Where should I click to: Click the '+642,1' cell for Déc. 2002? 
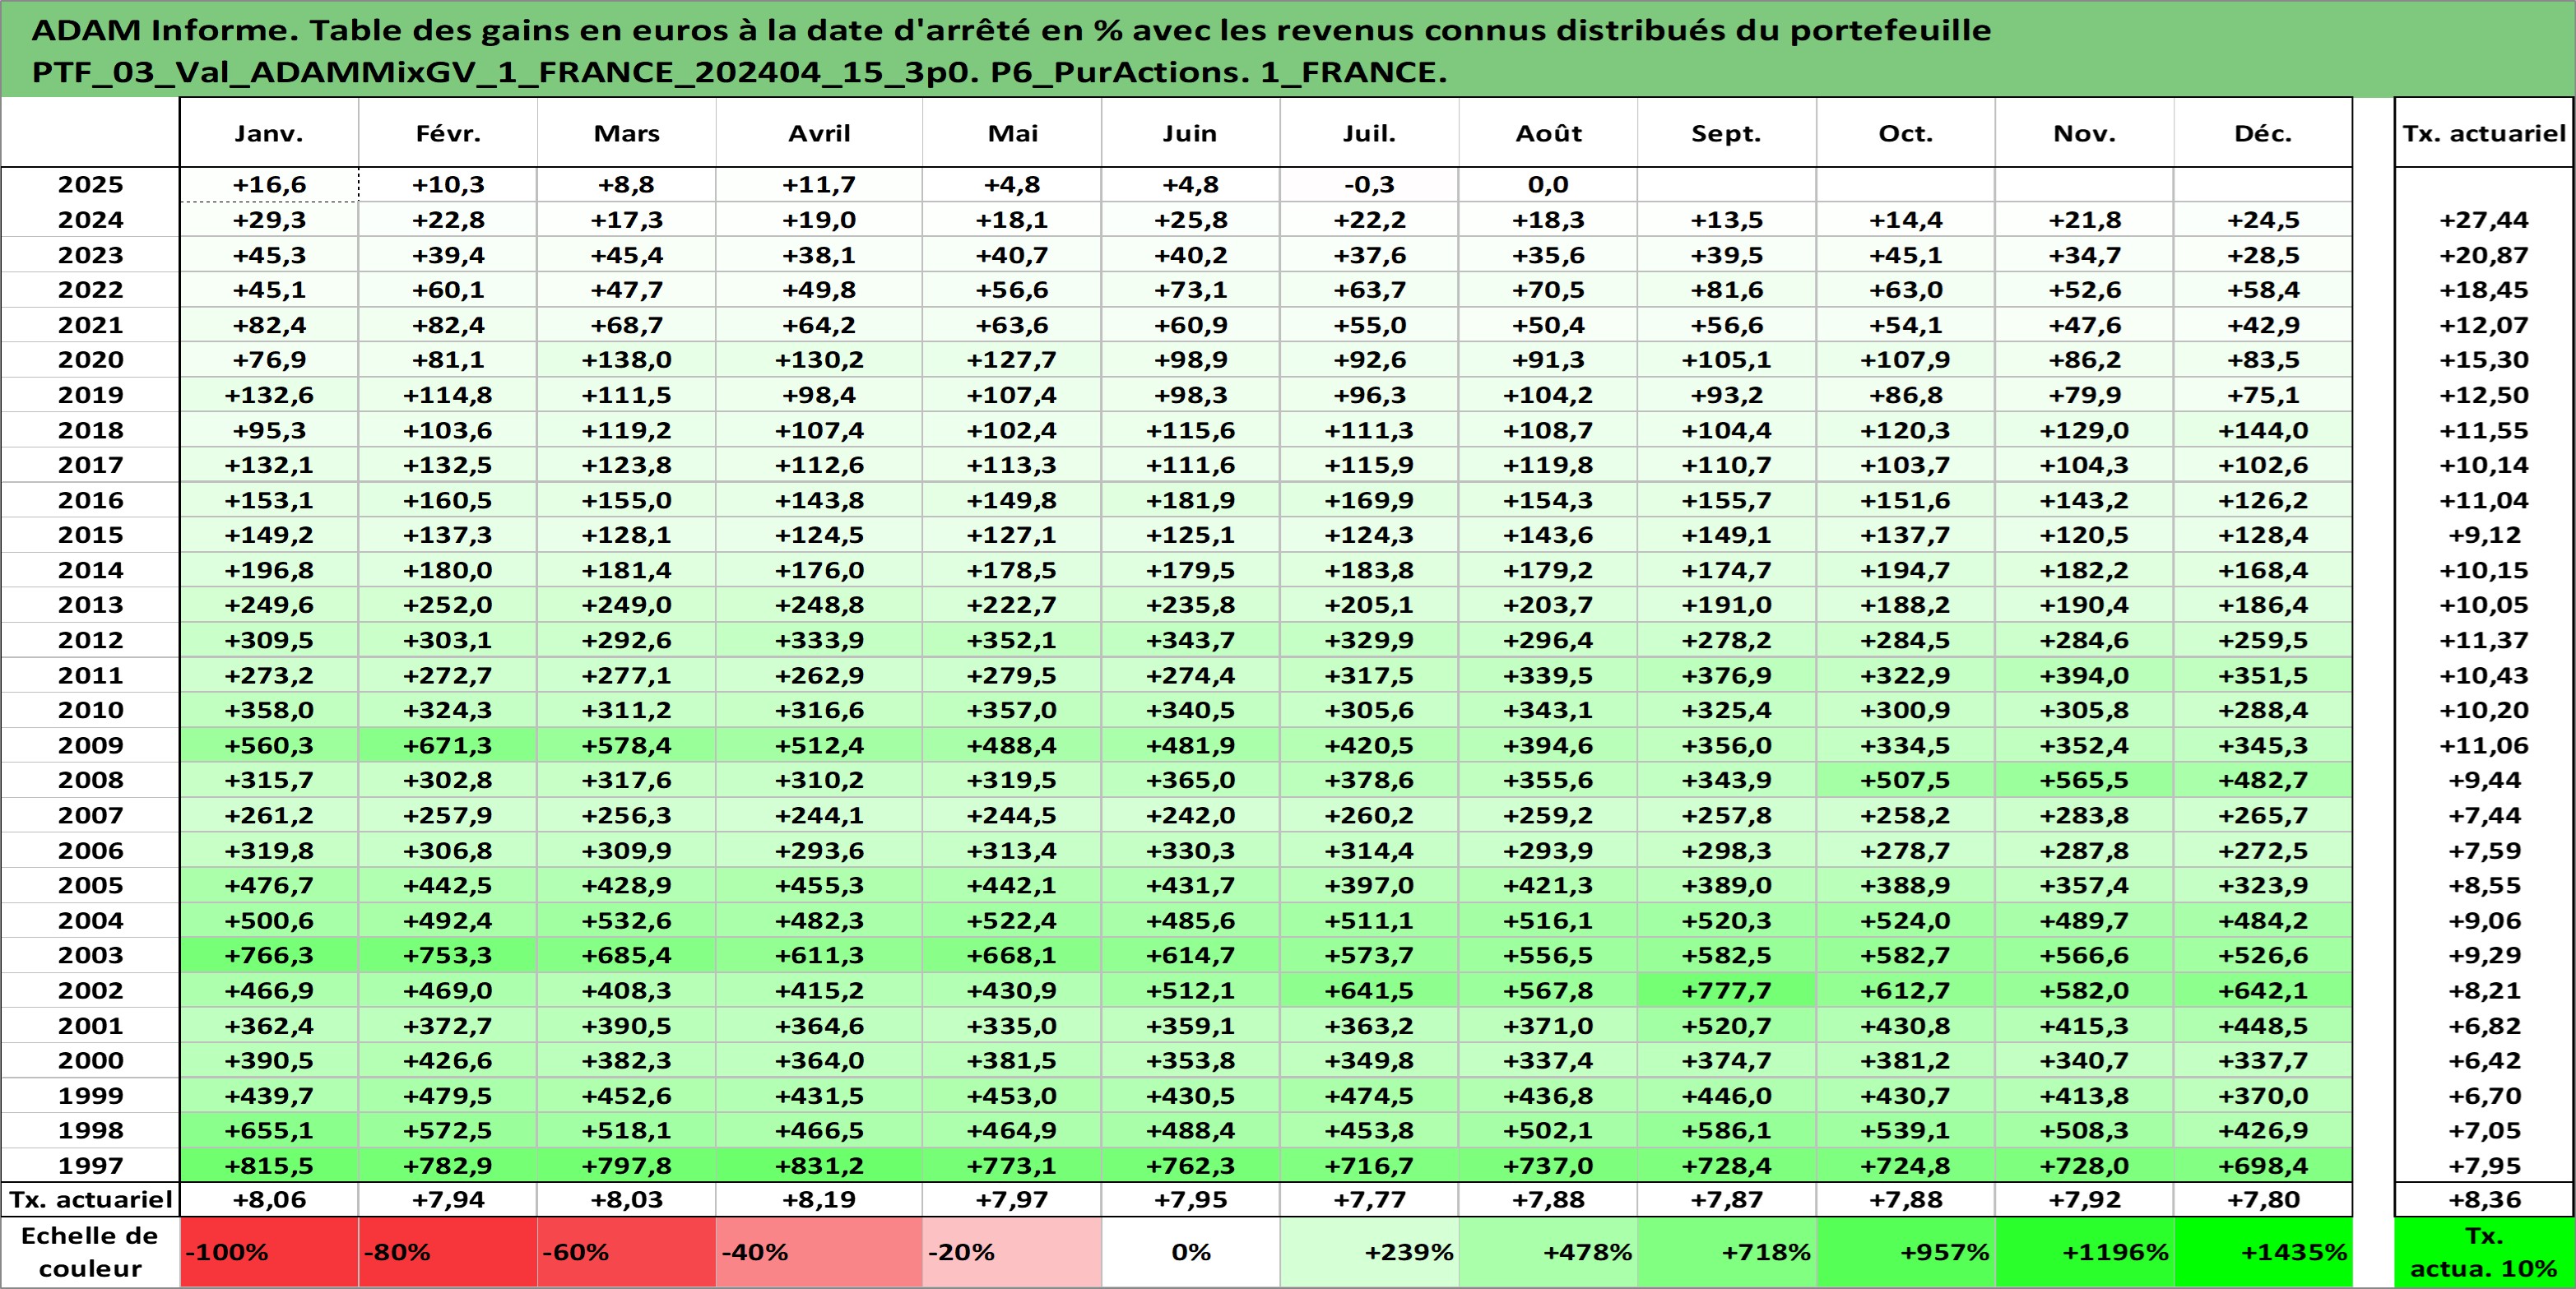(2263, 990)
